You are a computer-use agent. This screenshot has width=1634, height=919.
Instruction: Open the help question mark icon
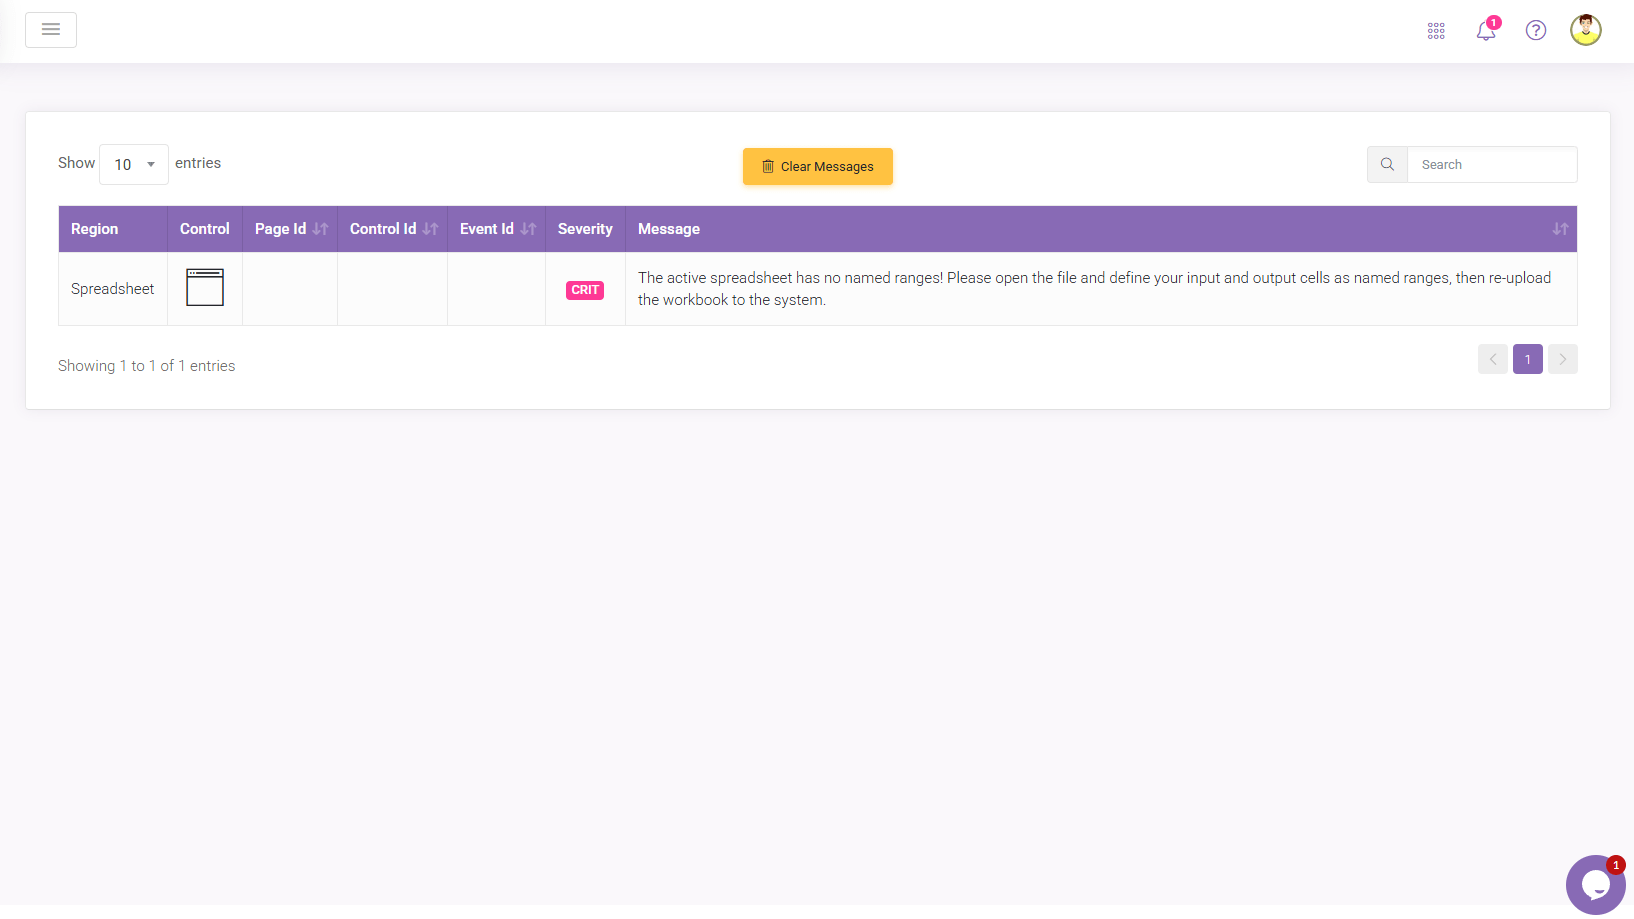point(1536,31)
